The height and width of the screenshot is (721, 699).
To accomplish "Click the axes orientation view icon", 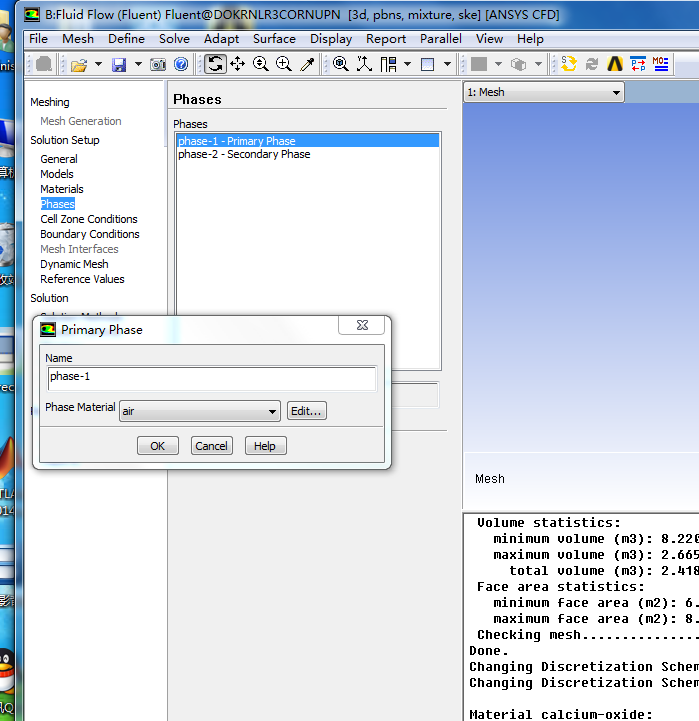I will 364,64.
